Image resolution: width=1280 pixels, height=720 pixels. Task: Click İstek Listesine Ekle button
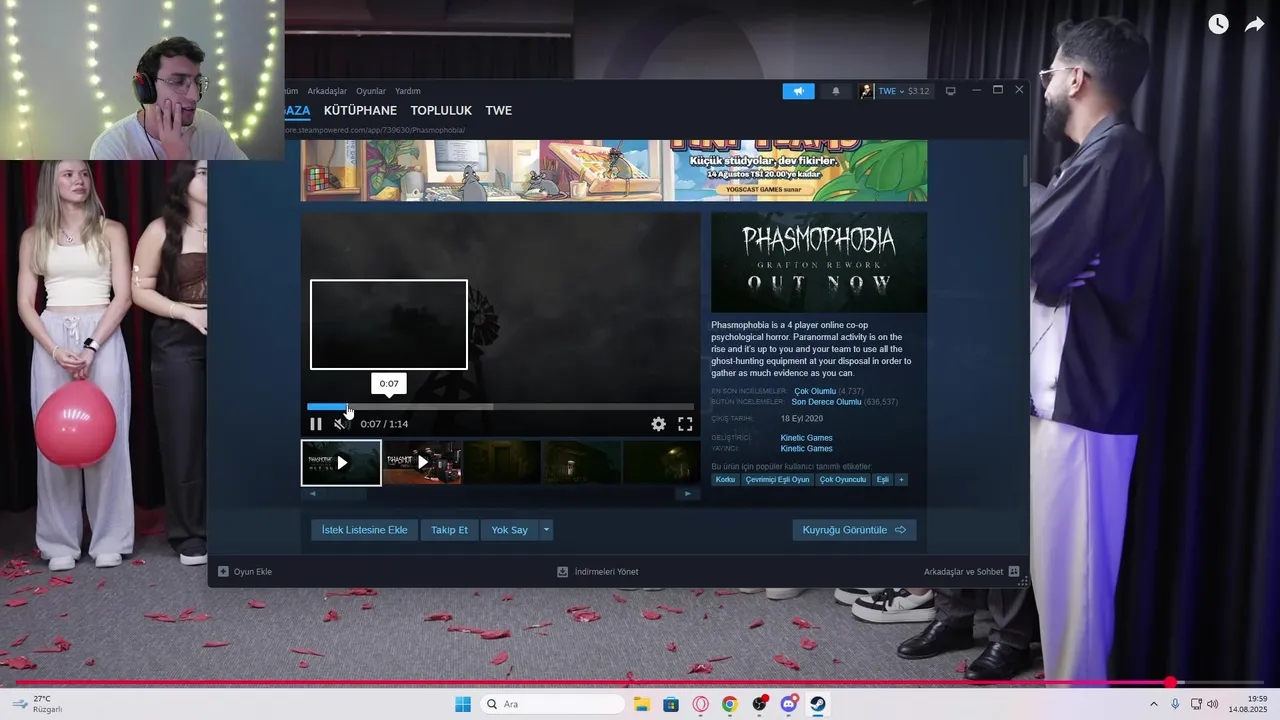pos(364,530)
